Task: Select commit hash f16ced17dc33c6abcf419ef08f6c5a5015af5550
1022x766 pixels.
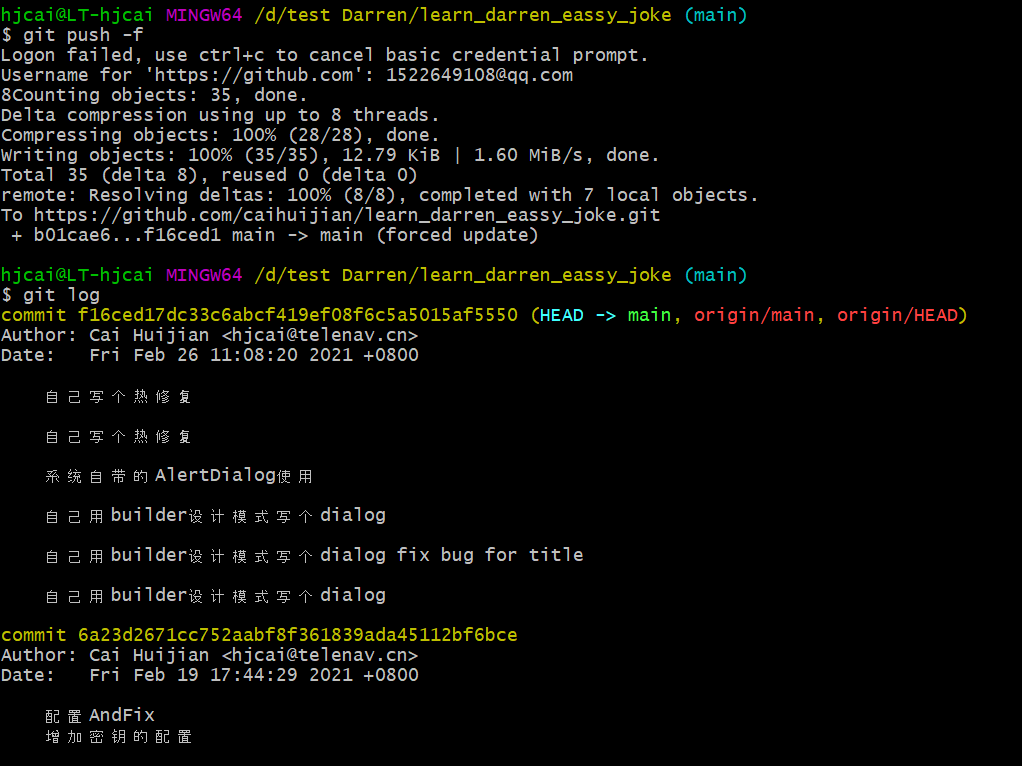Action: click(x=298, y=316)
